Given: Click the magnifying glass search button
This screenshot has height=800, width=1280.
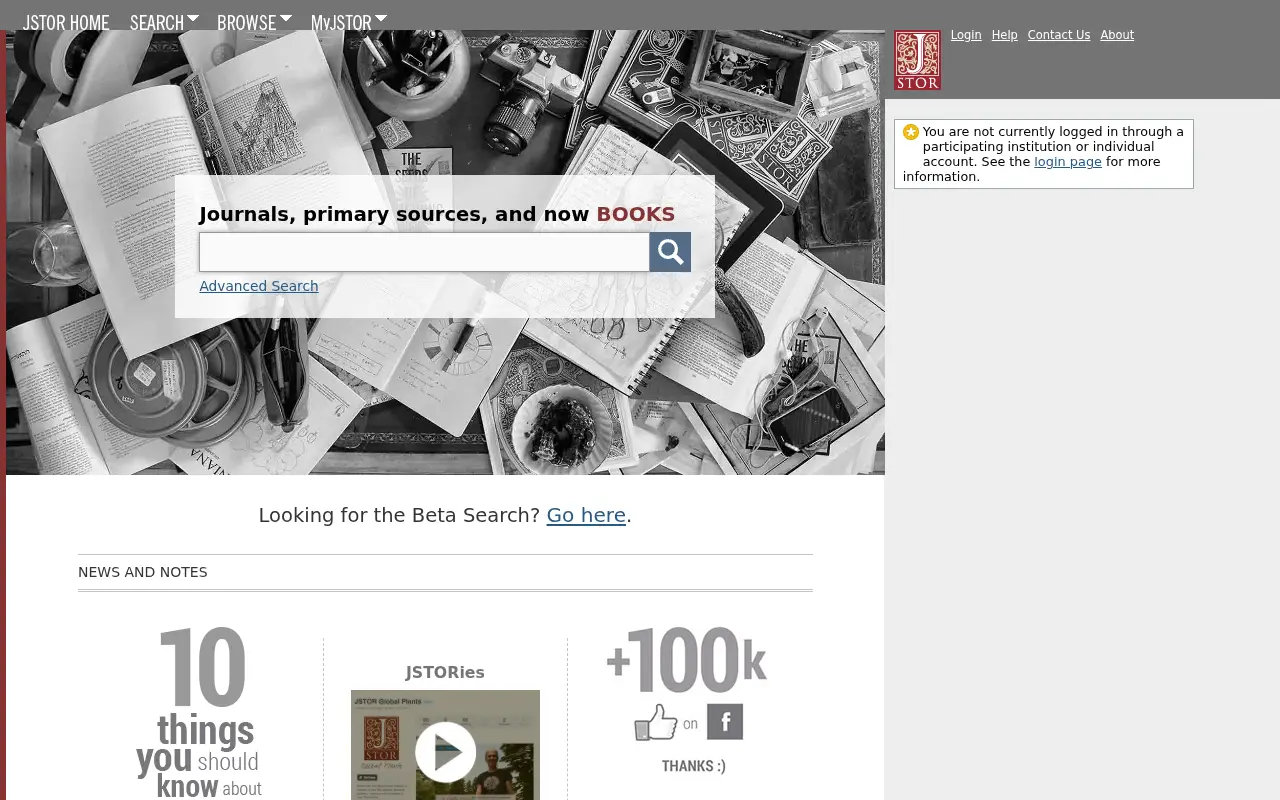Looking at the screenshot, I should point(670,252).
